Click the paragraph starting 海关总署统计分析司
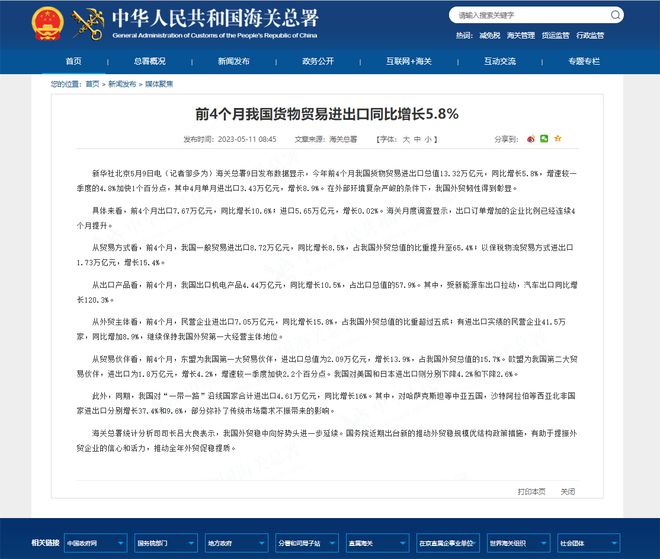The height and width of the screenshot is (559, 660). pos(327,441)
